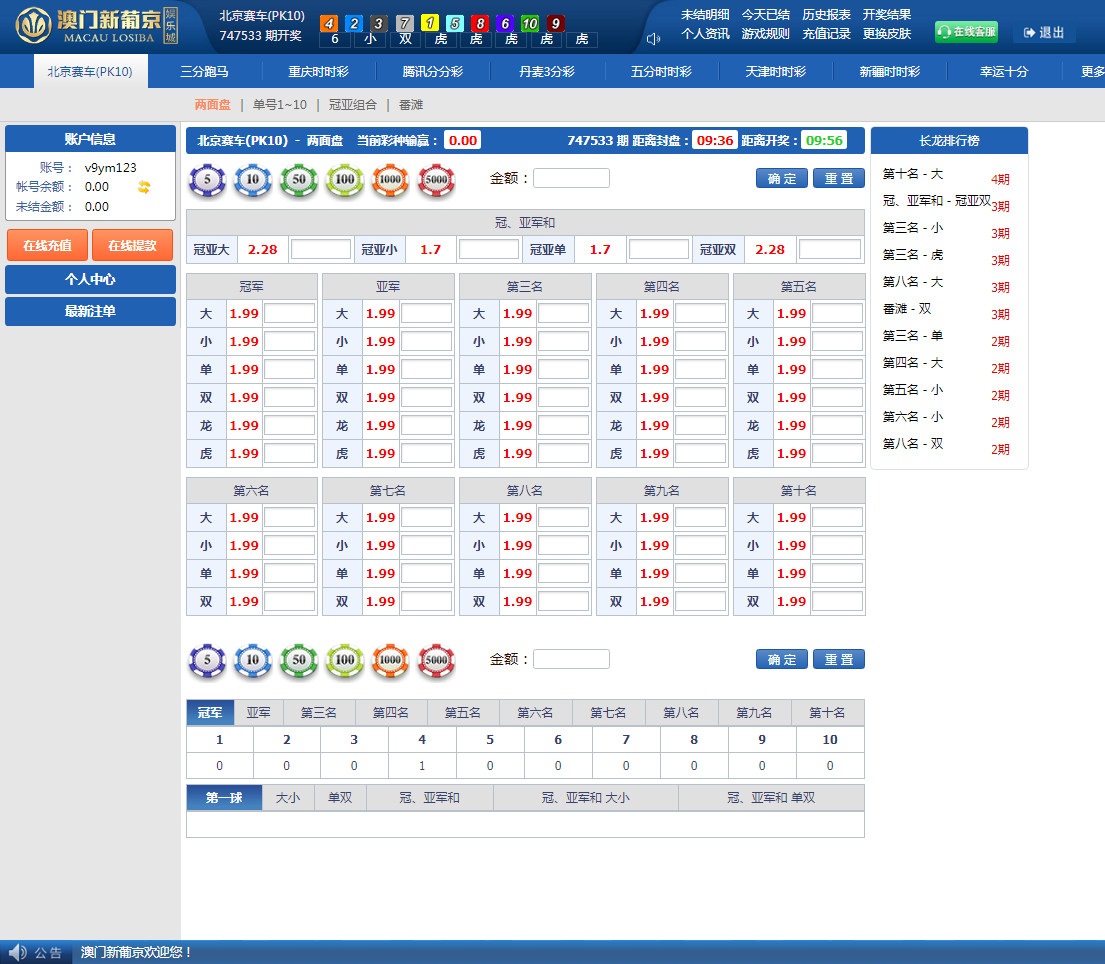This screenshot has height=964, width=1105.
Task: Click the top 金额 input field
Action: click(x=571, y=178)
